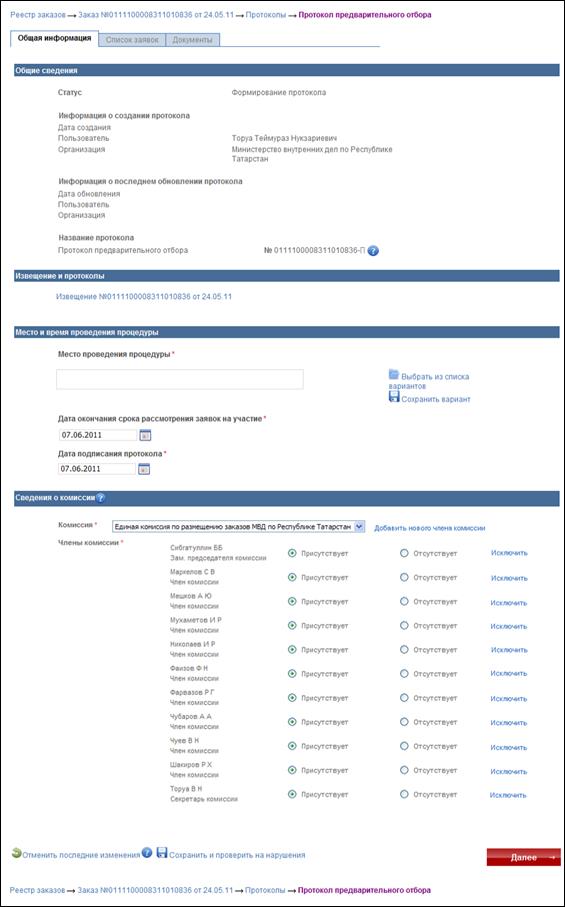
Task: Mark Сибгатуллин ББ as Присутствует
Action: point(292,554)
